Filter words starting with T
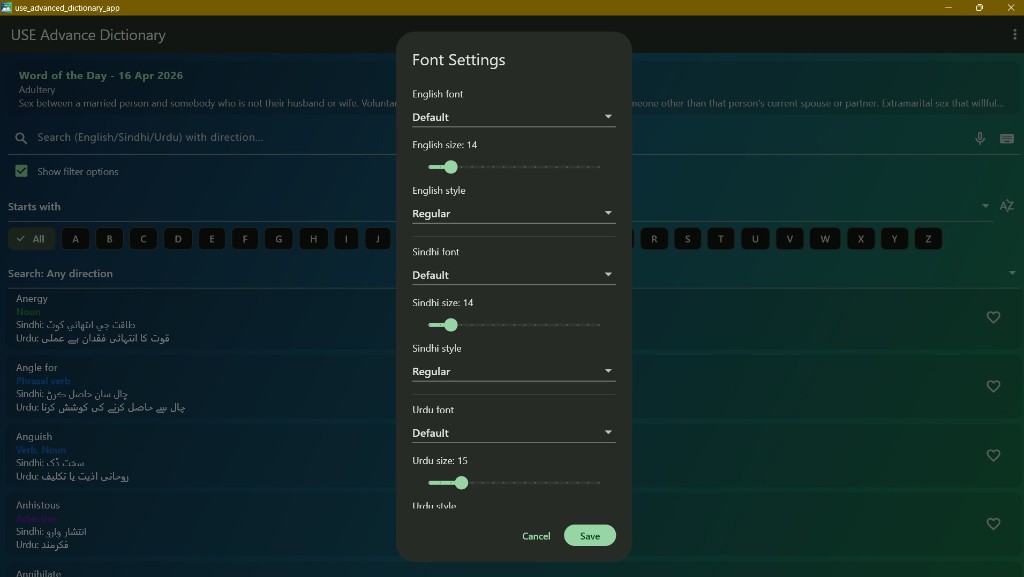Image resolution: width=1024 pixels, height=577 pixels. pyautogui.click(x=721, y=239)
